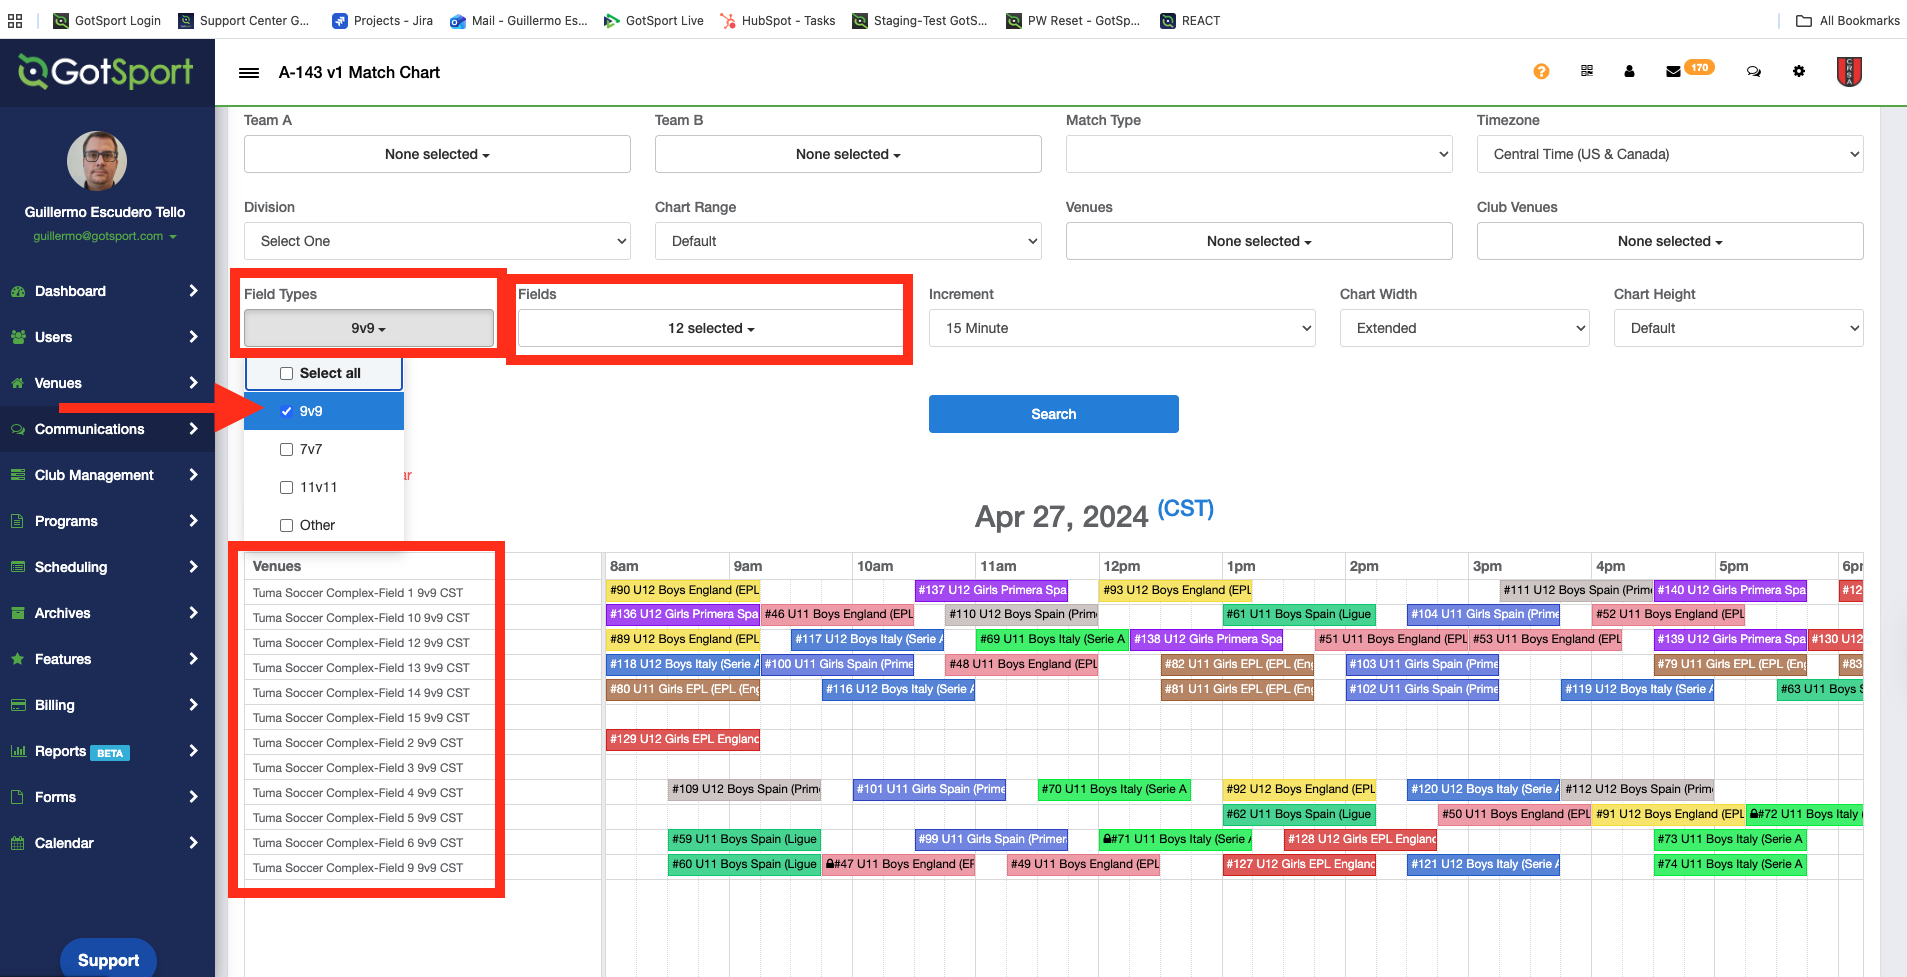Open the settings gear icon

(1799, 72)
